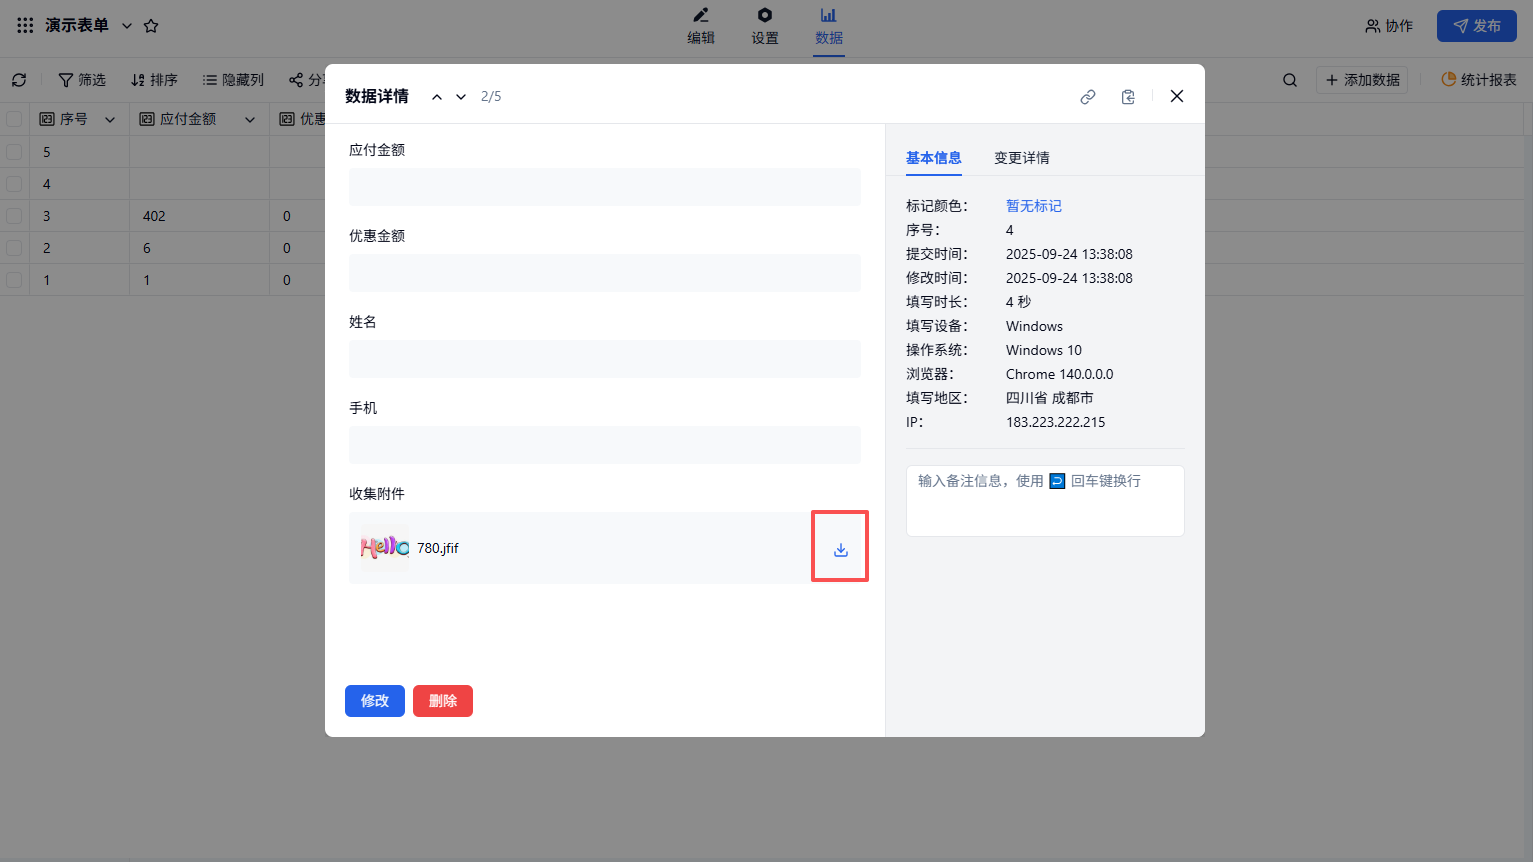Click the blue 修改 button
The width and height of the screenshot is (1533, 862).
tap(374, 701)
